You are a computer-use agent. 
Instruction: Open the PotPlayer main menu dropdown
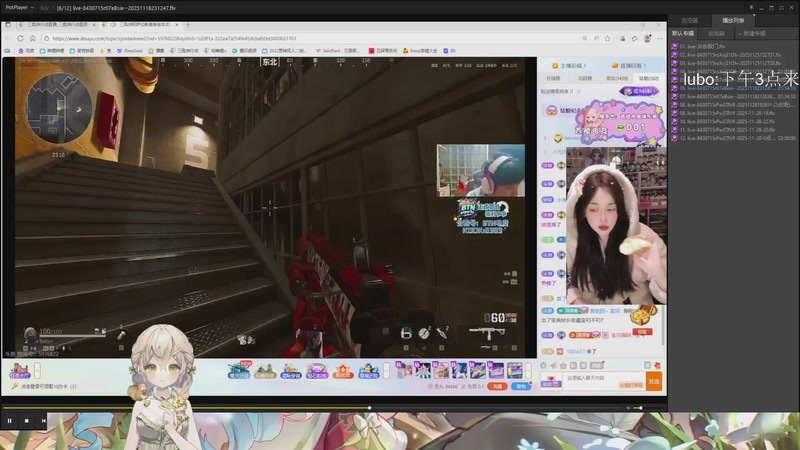(19, 8)
